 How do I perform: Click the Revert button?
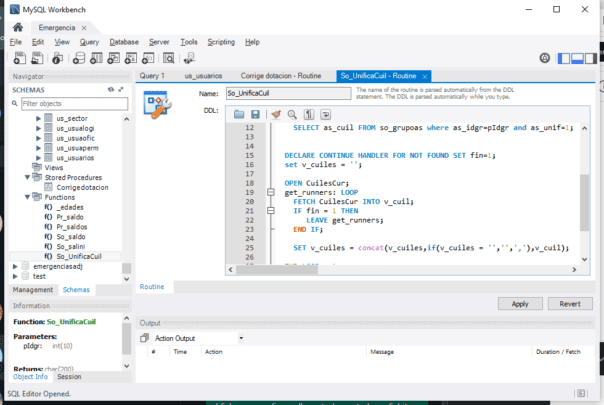click(569, 303)
